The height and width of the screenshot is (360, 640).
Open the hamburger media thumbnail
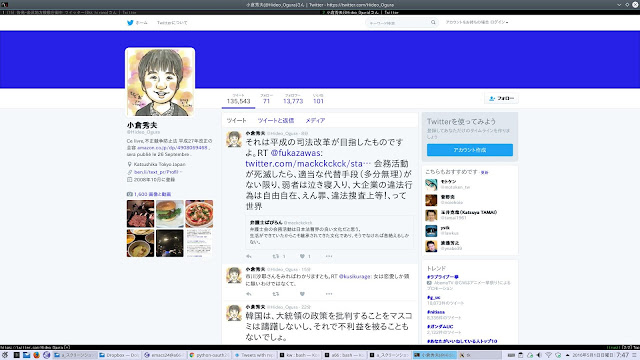[170, 213]
